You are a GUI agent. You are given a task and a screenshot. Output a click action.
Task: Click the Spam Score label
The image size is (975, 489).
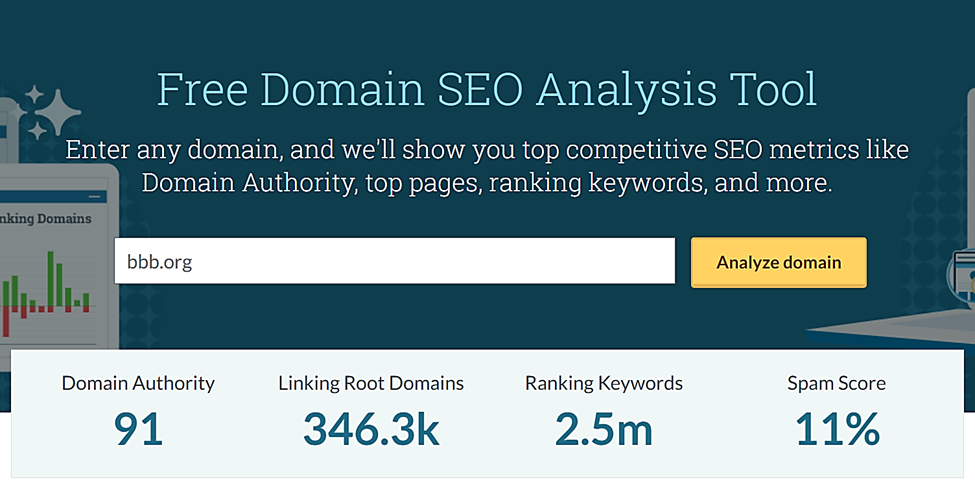[836, 383]
